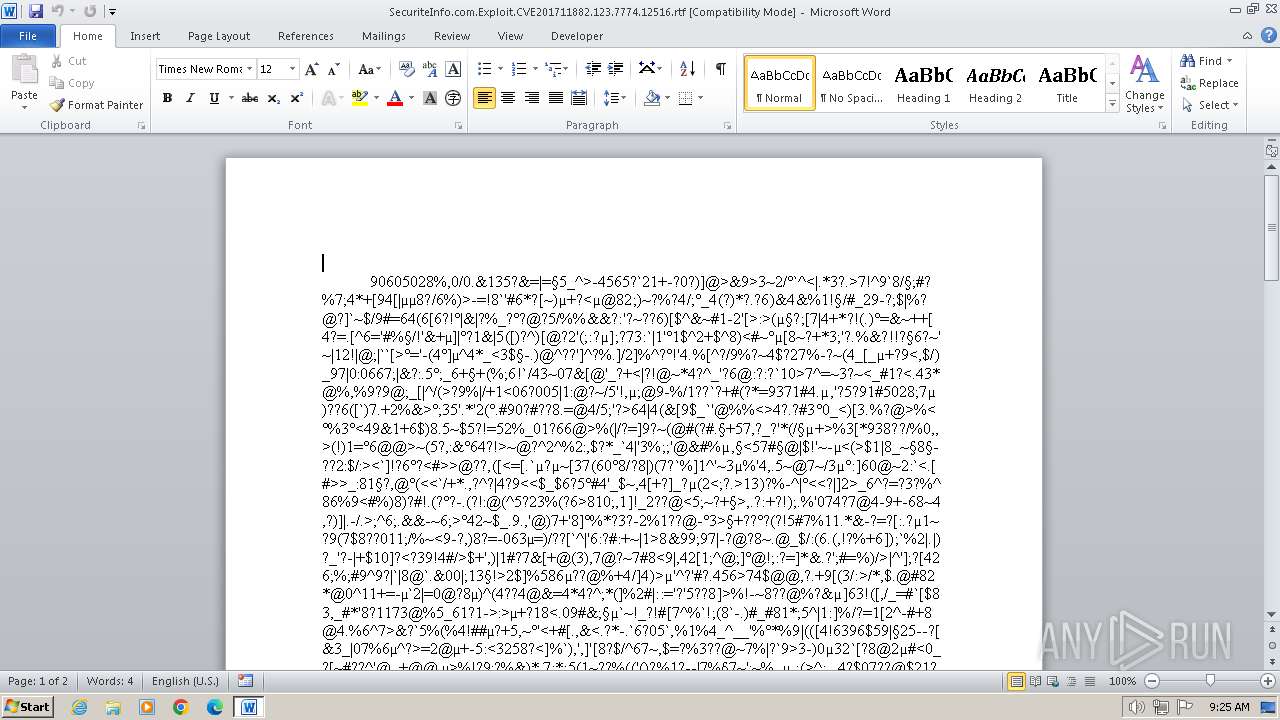Image resolution: width=1280 pixels, height=720 pixels.
Task: Click the Grow Font icon
Action: tap(312, 69)
